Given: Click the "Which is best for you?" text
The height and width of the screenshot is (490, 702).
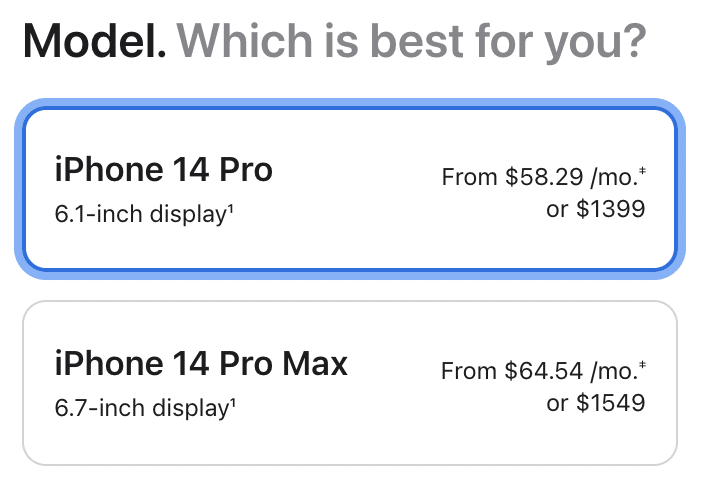Looking at the screenshot, I should [x=411, y=42].
